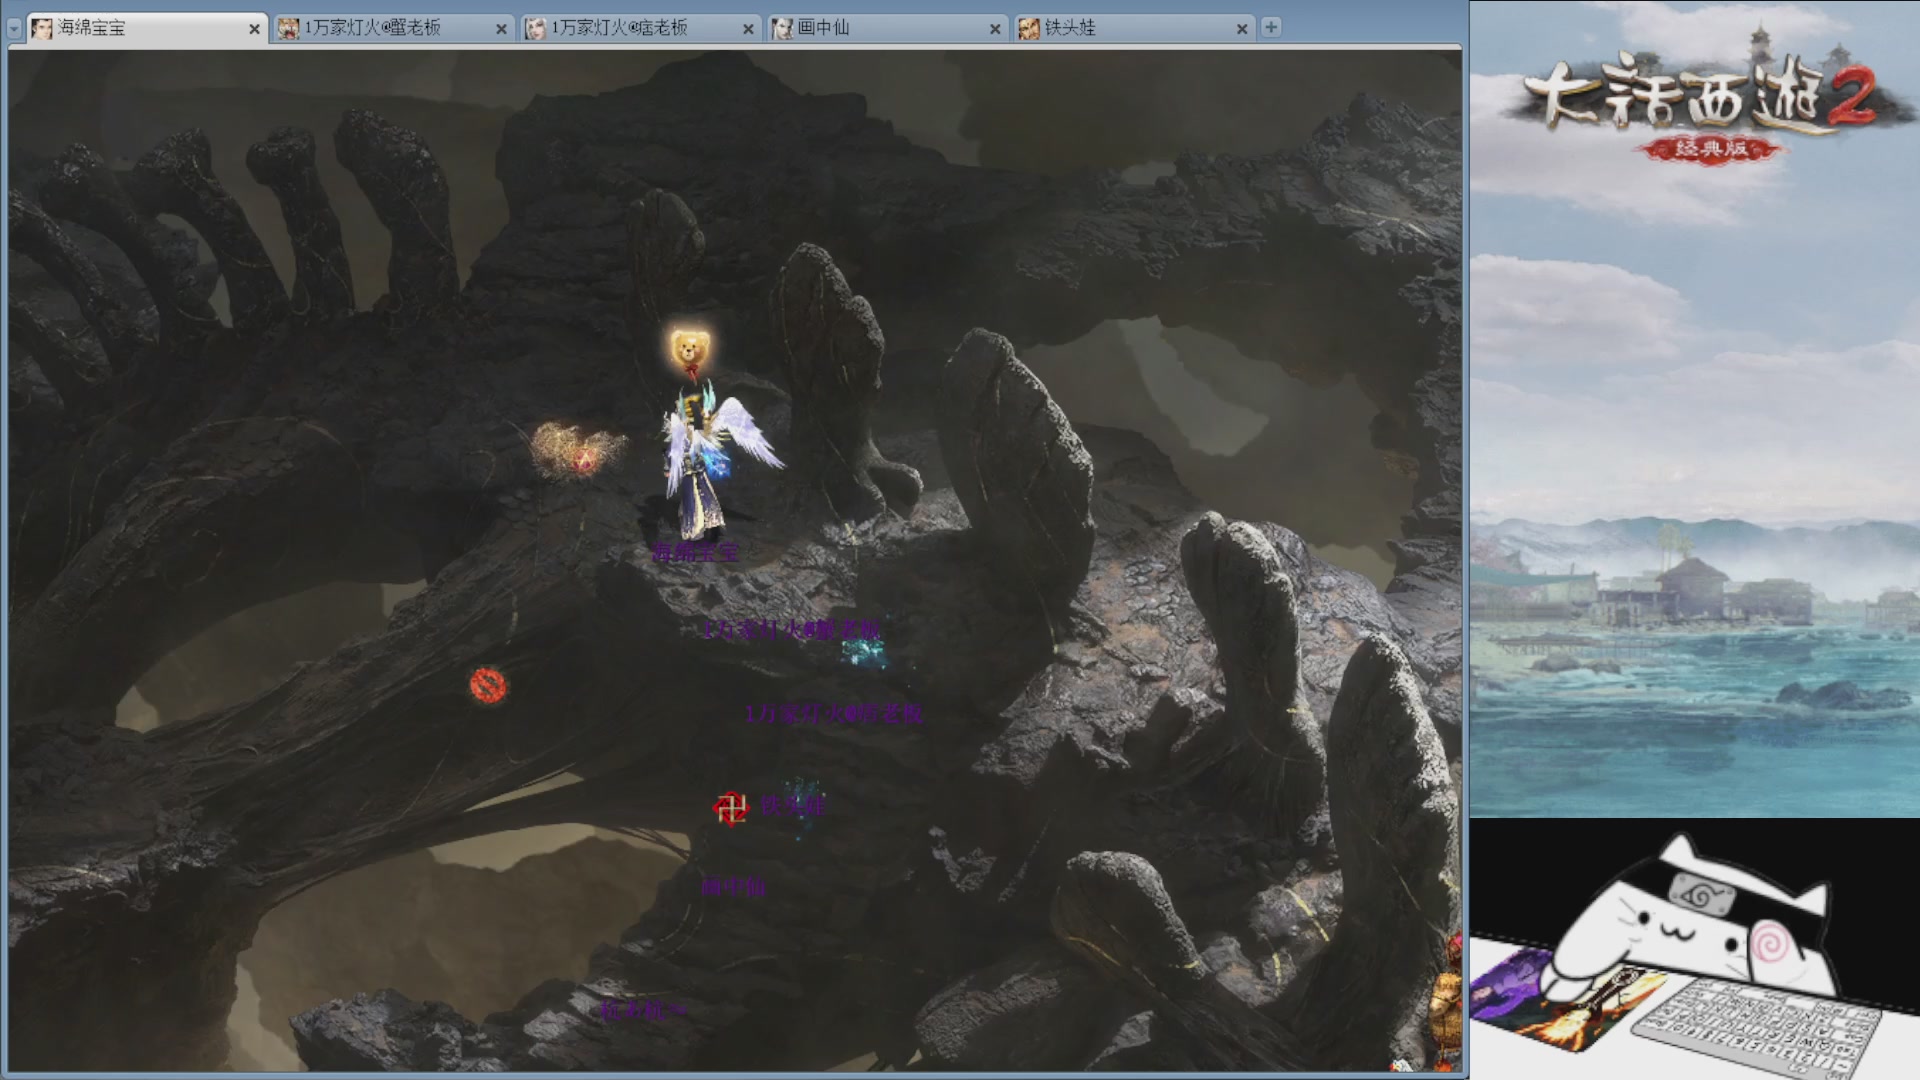Close the 1万家灯火@痞老板 tab

748,29
